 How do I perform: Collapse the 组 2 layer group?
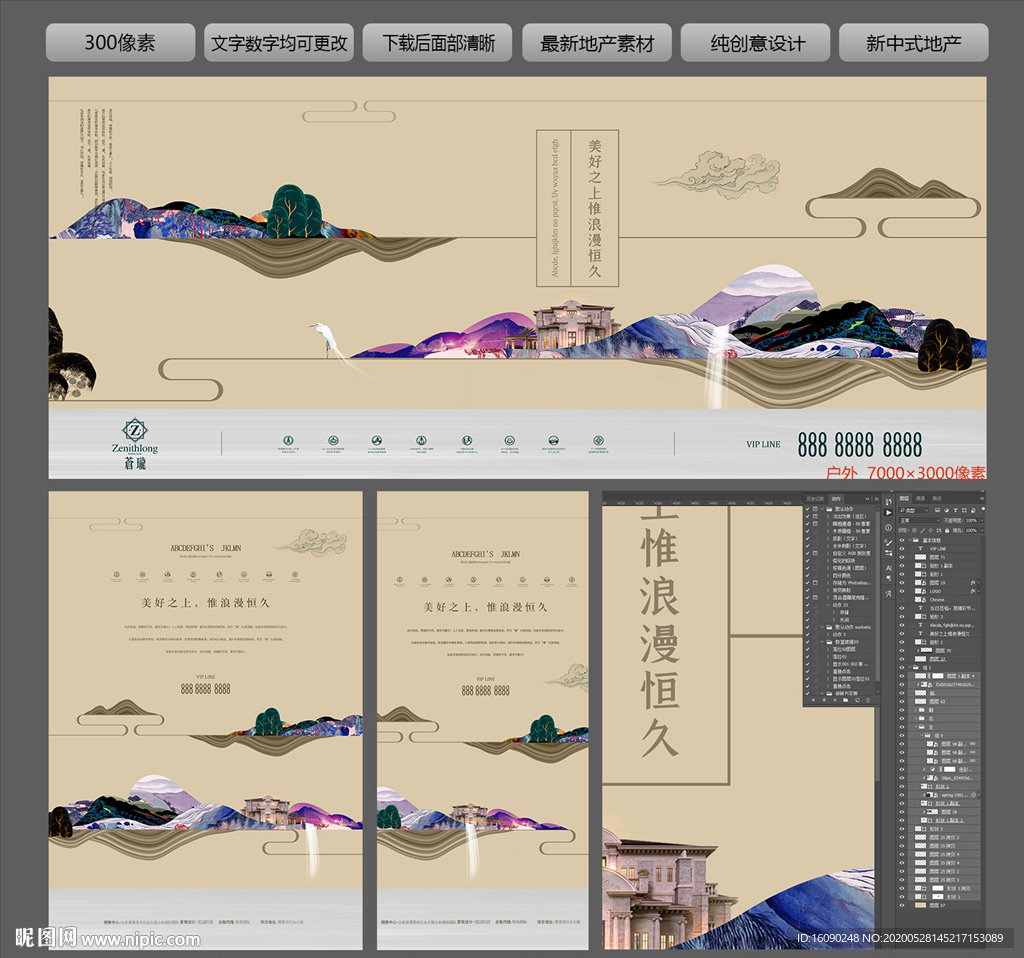coord(912,667)
